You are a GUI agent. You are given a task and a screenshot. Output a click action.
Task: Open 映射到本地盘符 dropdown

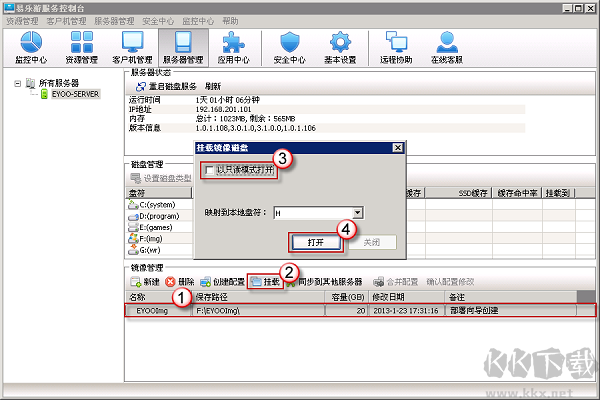point(357,213)
